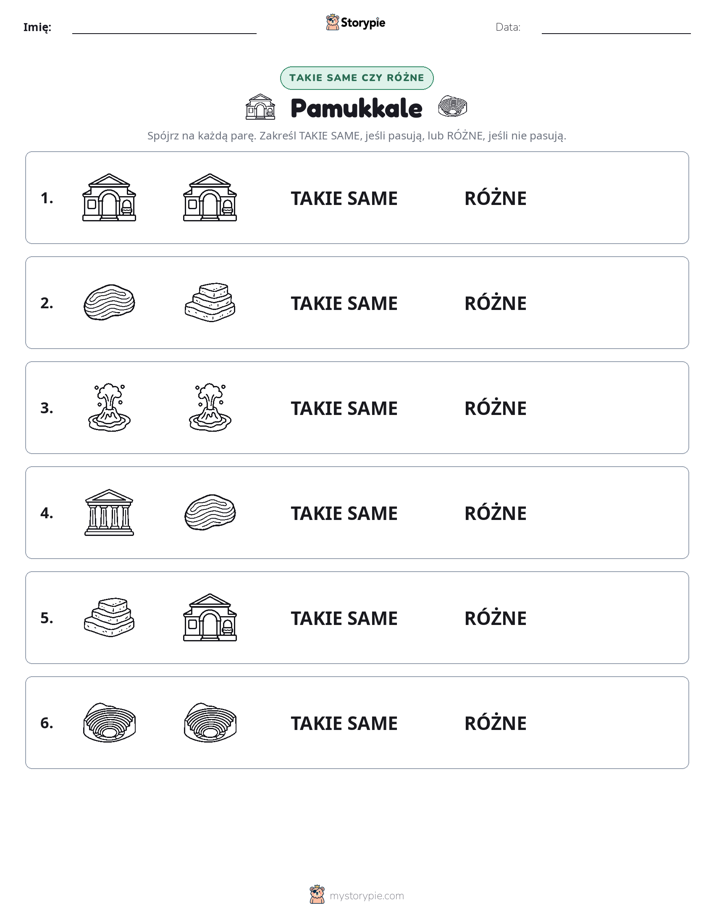
Task: Click the columned temple icon in row 4
Action: 109,513
